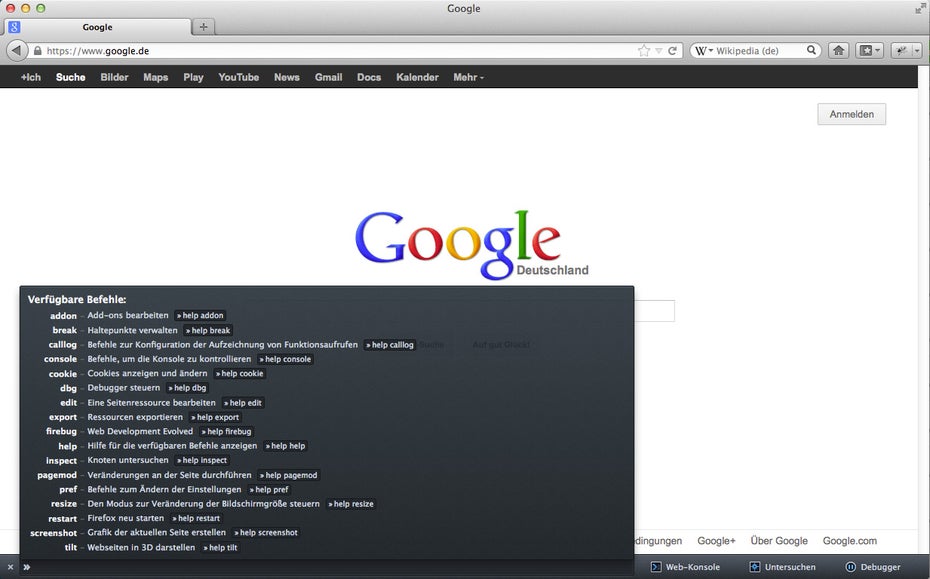Expand the Mehr dropdown in Google bar
Viewport: 930px width, 579px height.
pyautogui.click(x=468, y=77)
